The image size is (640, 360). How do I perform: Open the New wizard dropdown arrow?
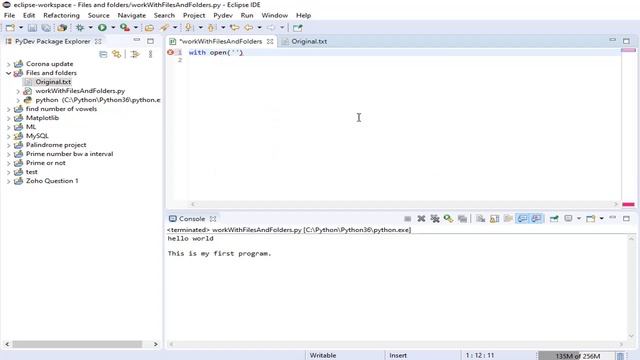[x=21, y=28]
